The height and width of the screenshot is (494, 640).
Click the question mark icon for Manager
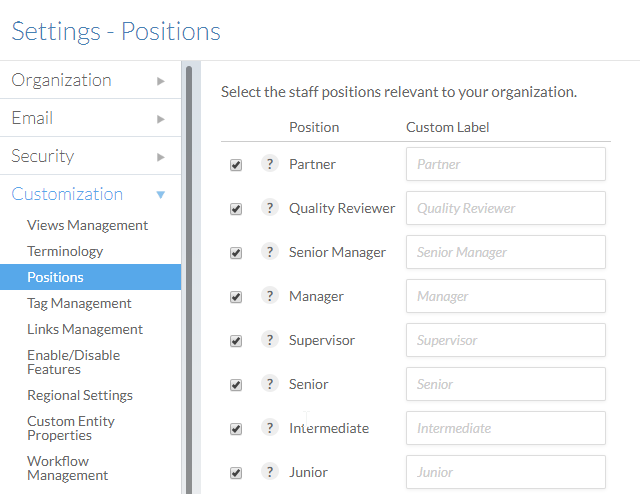tap(269, 296)
